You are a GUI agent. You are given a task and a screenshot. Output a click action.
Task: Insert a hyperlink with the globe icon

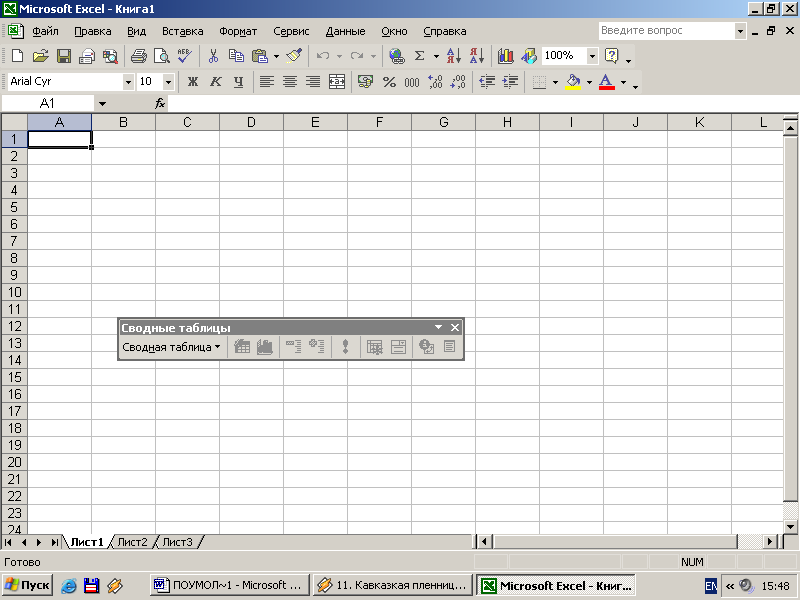click(396, 56)
